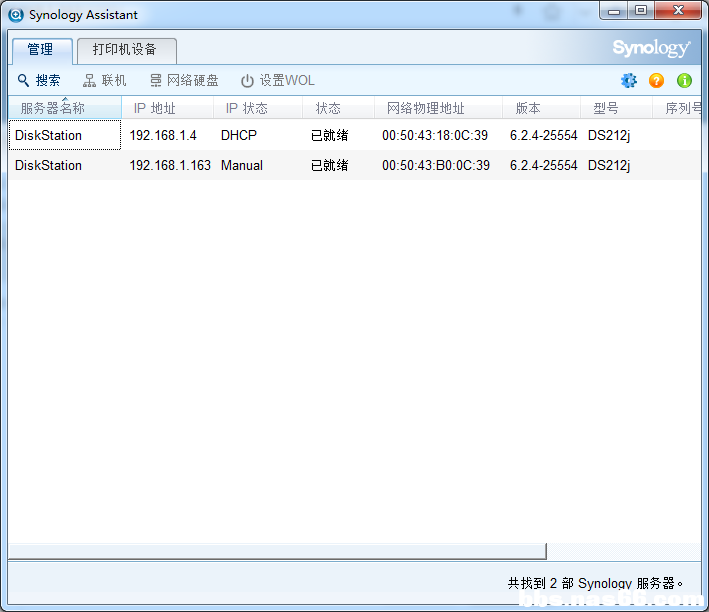The image size is (709, 612).
Task: Sort by 服务器名称 column header
Action: pyautogui.click(x=65, y=108)
